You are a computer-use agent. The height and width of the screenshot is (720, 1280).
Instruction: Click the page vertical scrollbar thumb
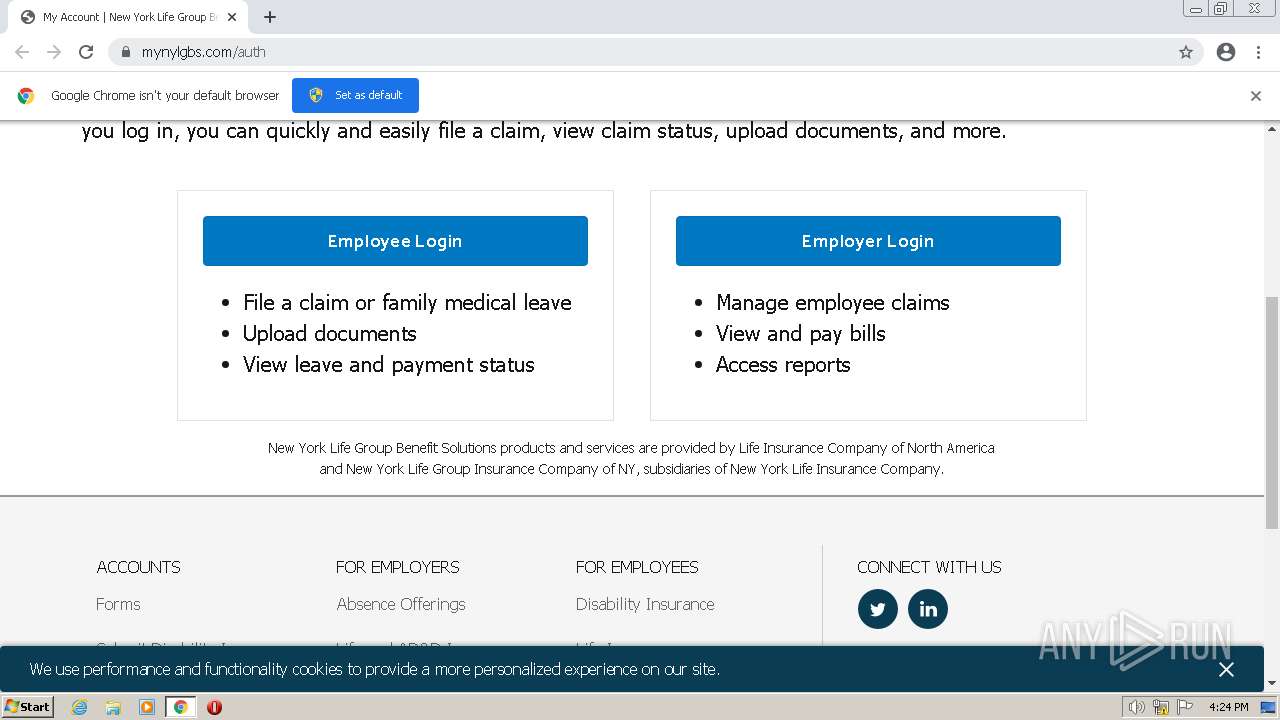click(x=1272, y=413)
